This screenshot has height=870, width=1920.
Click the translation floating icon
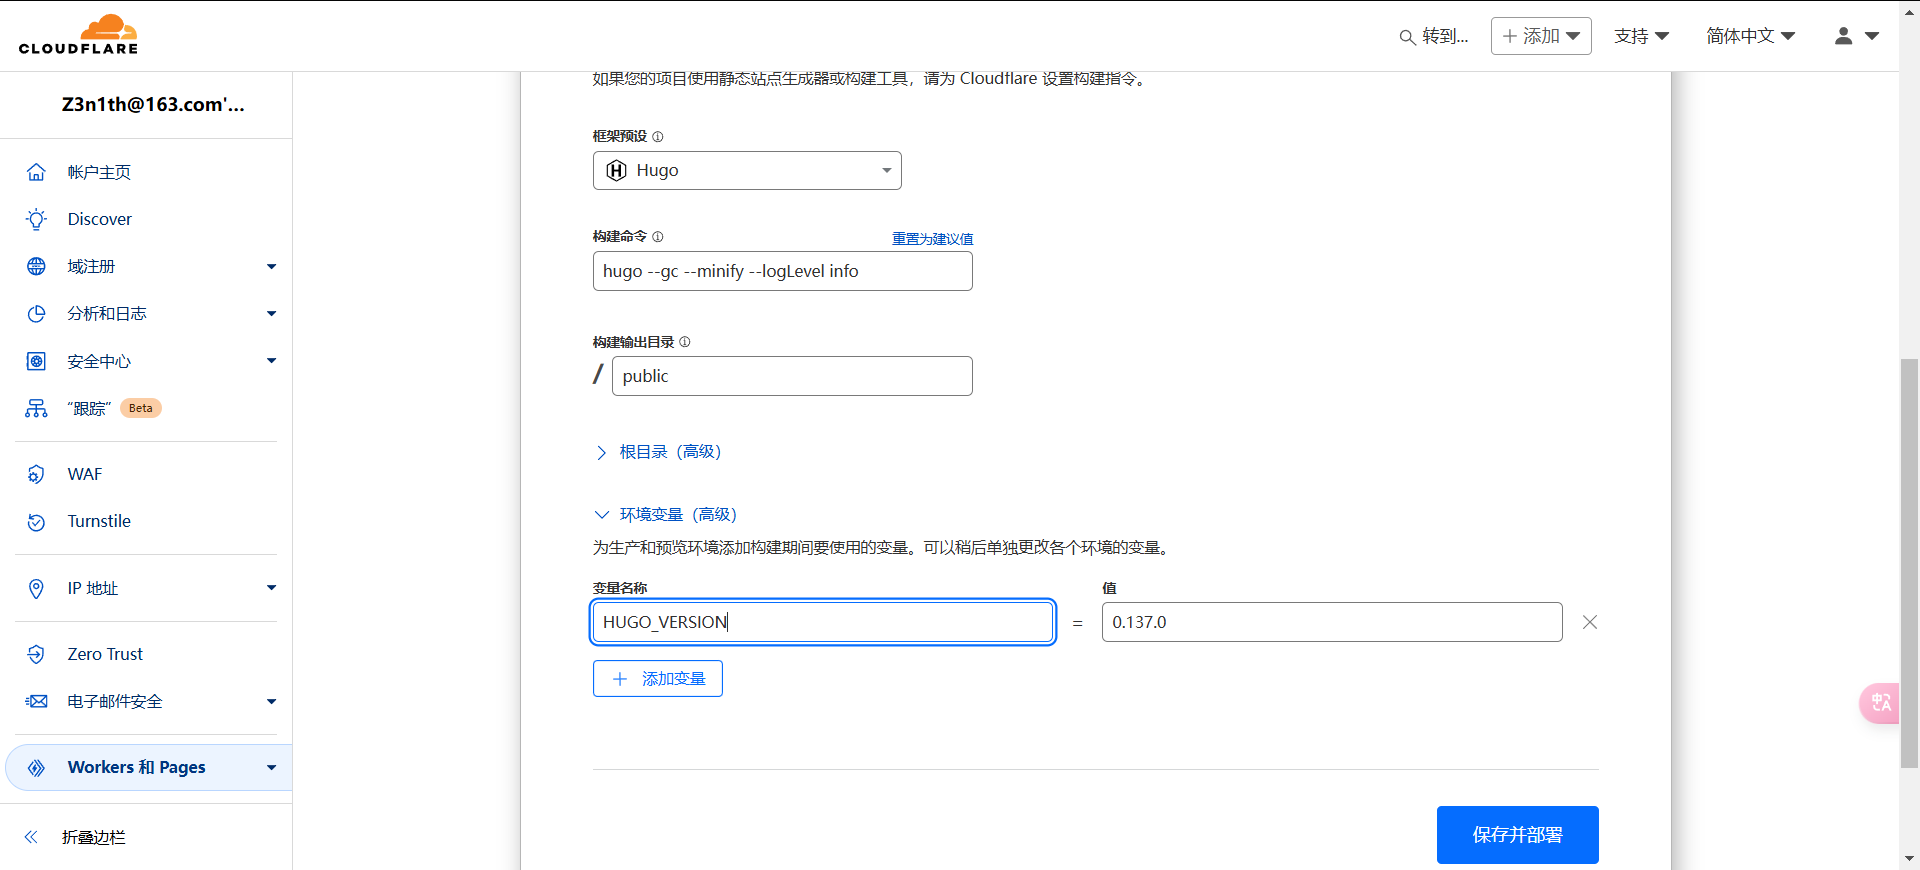[1880, 703]
